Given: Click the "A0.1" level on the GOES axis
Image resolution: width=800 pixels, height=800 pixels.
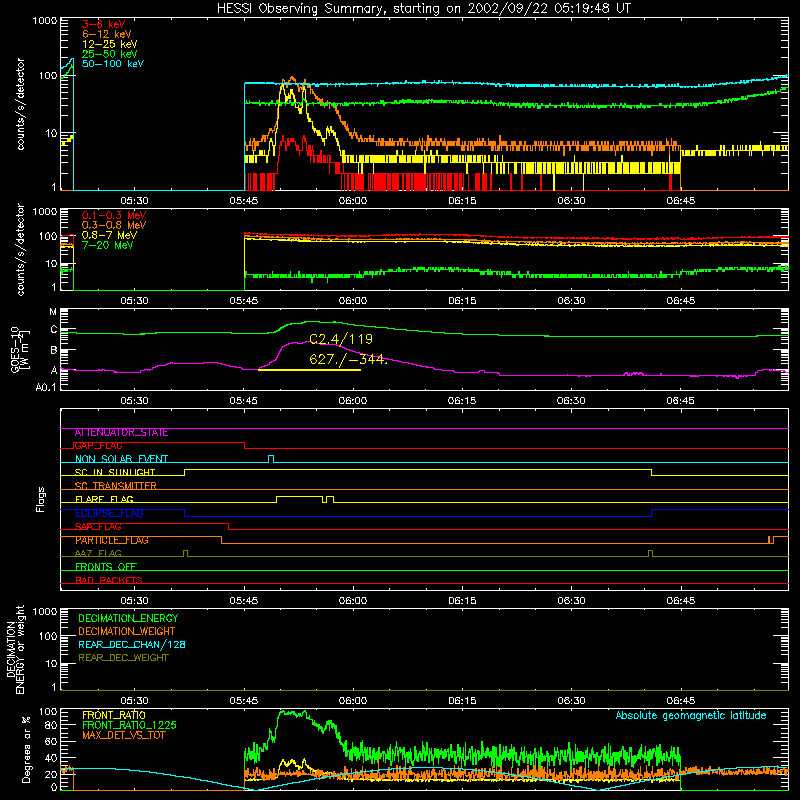Looking at the screenshot, I should coord(46,387).
